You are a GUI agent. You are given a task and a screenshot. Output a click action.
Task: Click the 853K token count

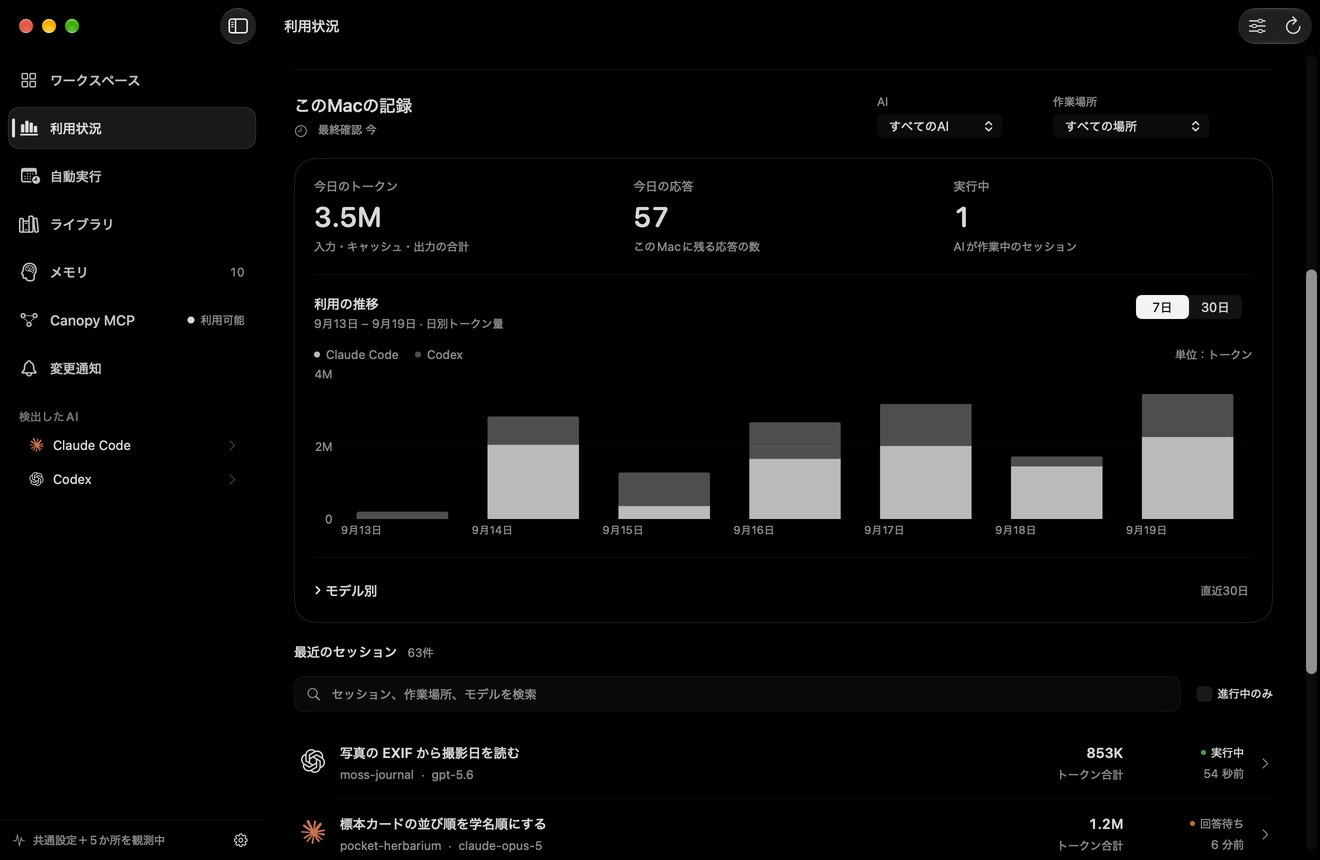coord(1105,753)
